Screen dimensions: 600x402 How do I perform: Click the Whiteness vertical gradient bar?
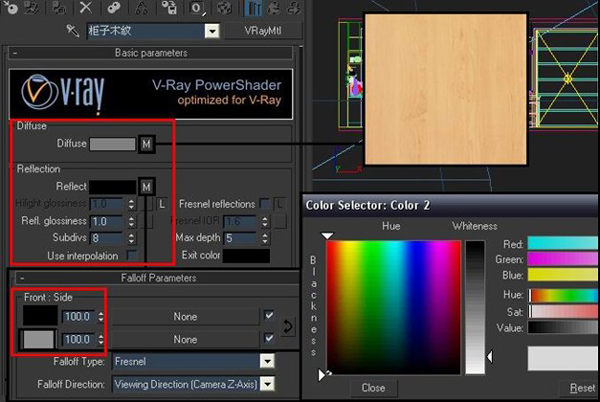pyautogui.click(x=475, y=307)
